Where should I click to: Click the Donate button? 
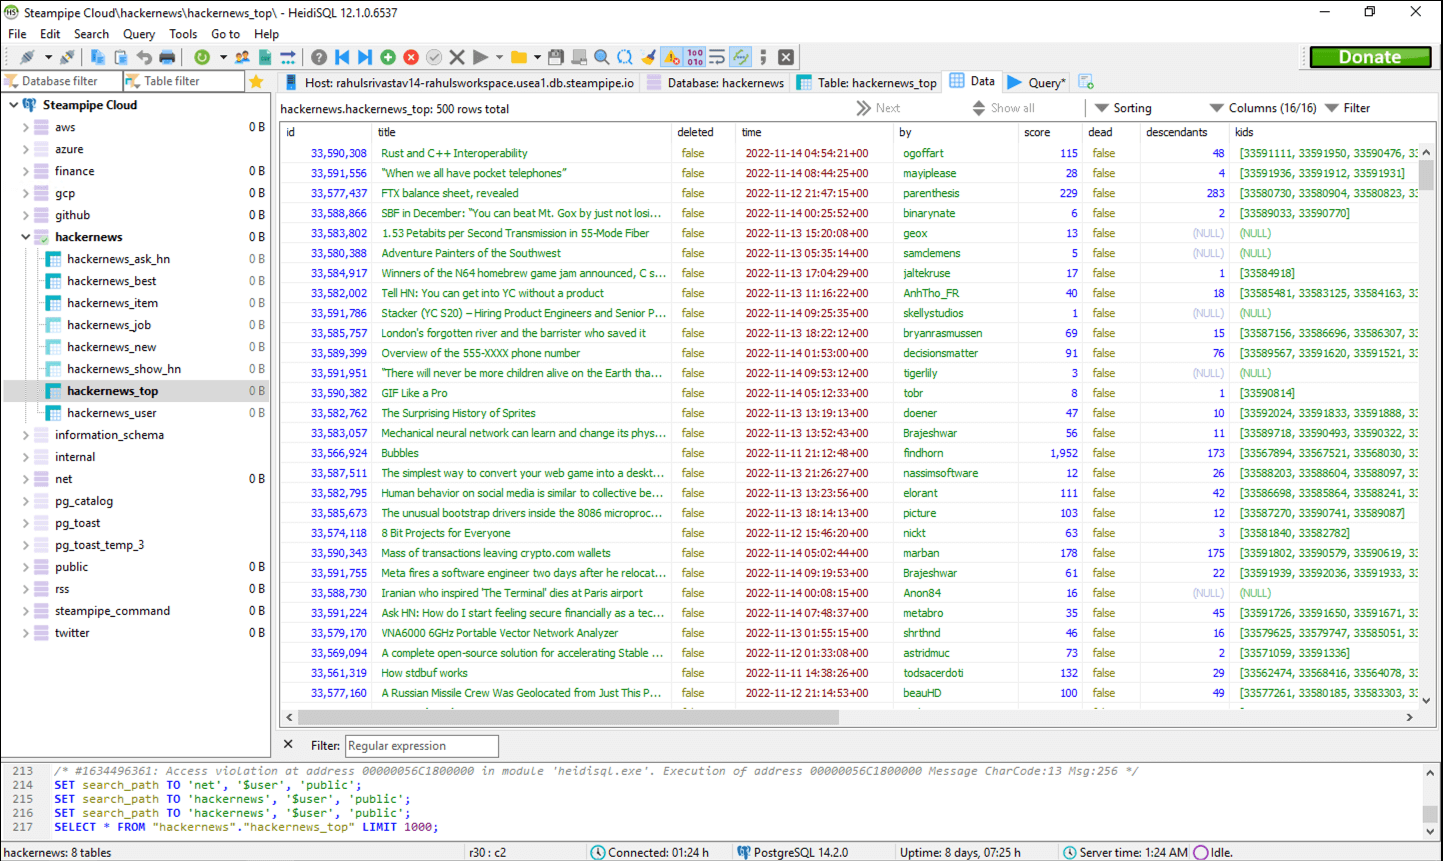click(1370, 57)
